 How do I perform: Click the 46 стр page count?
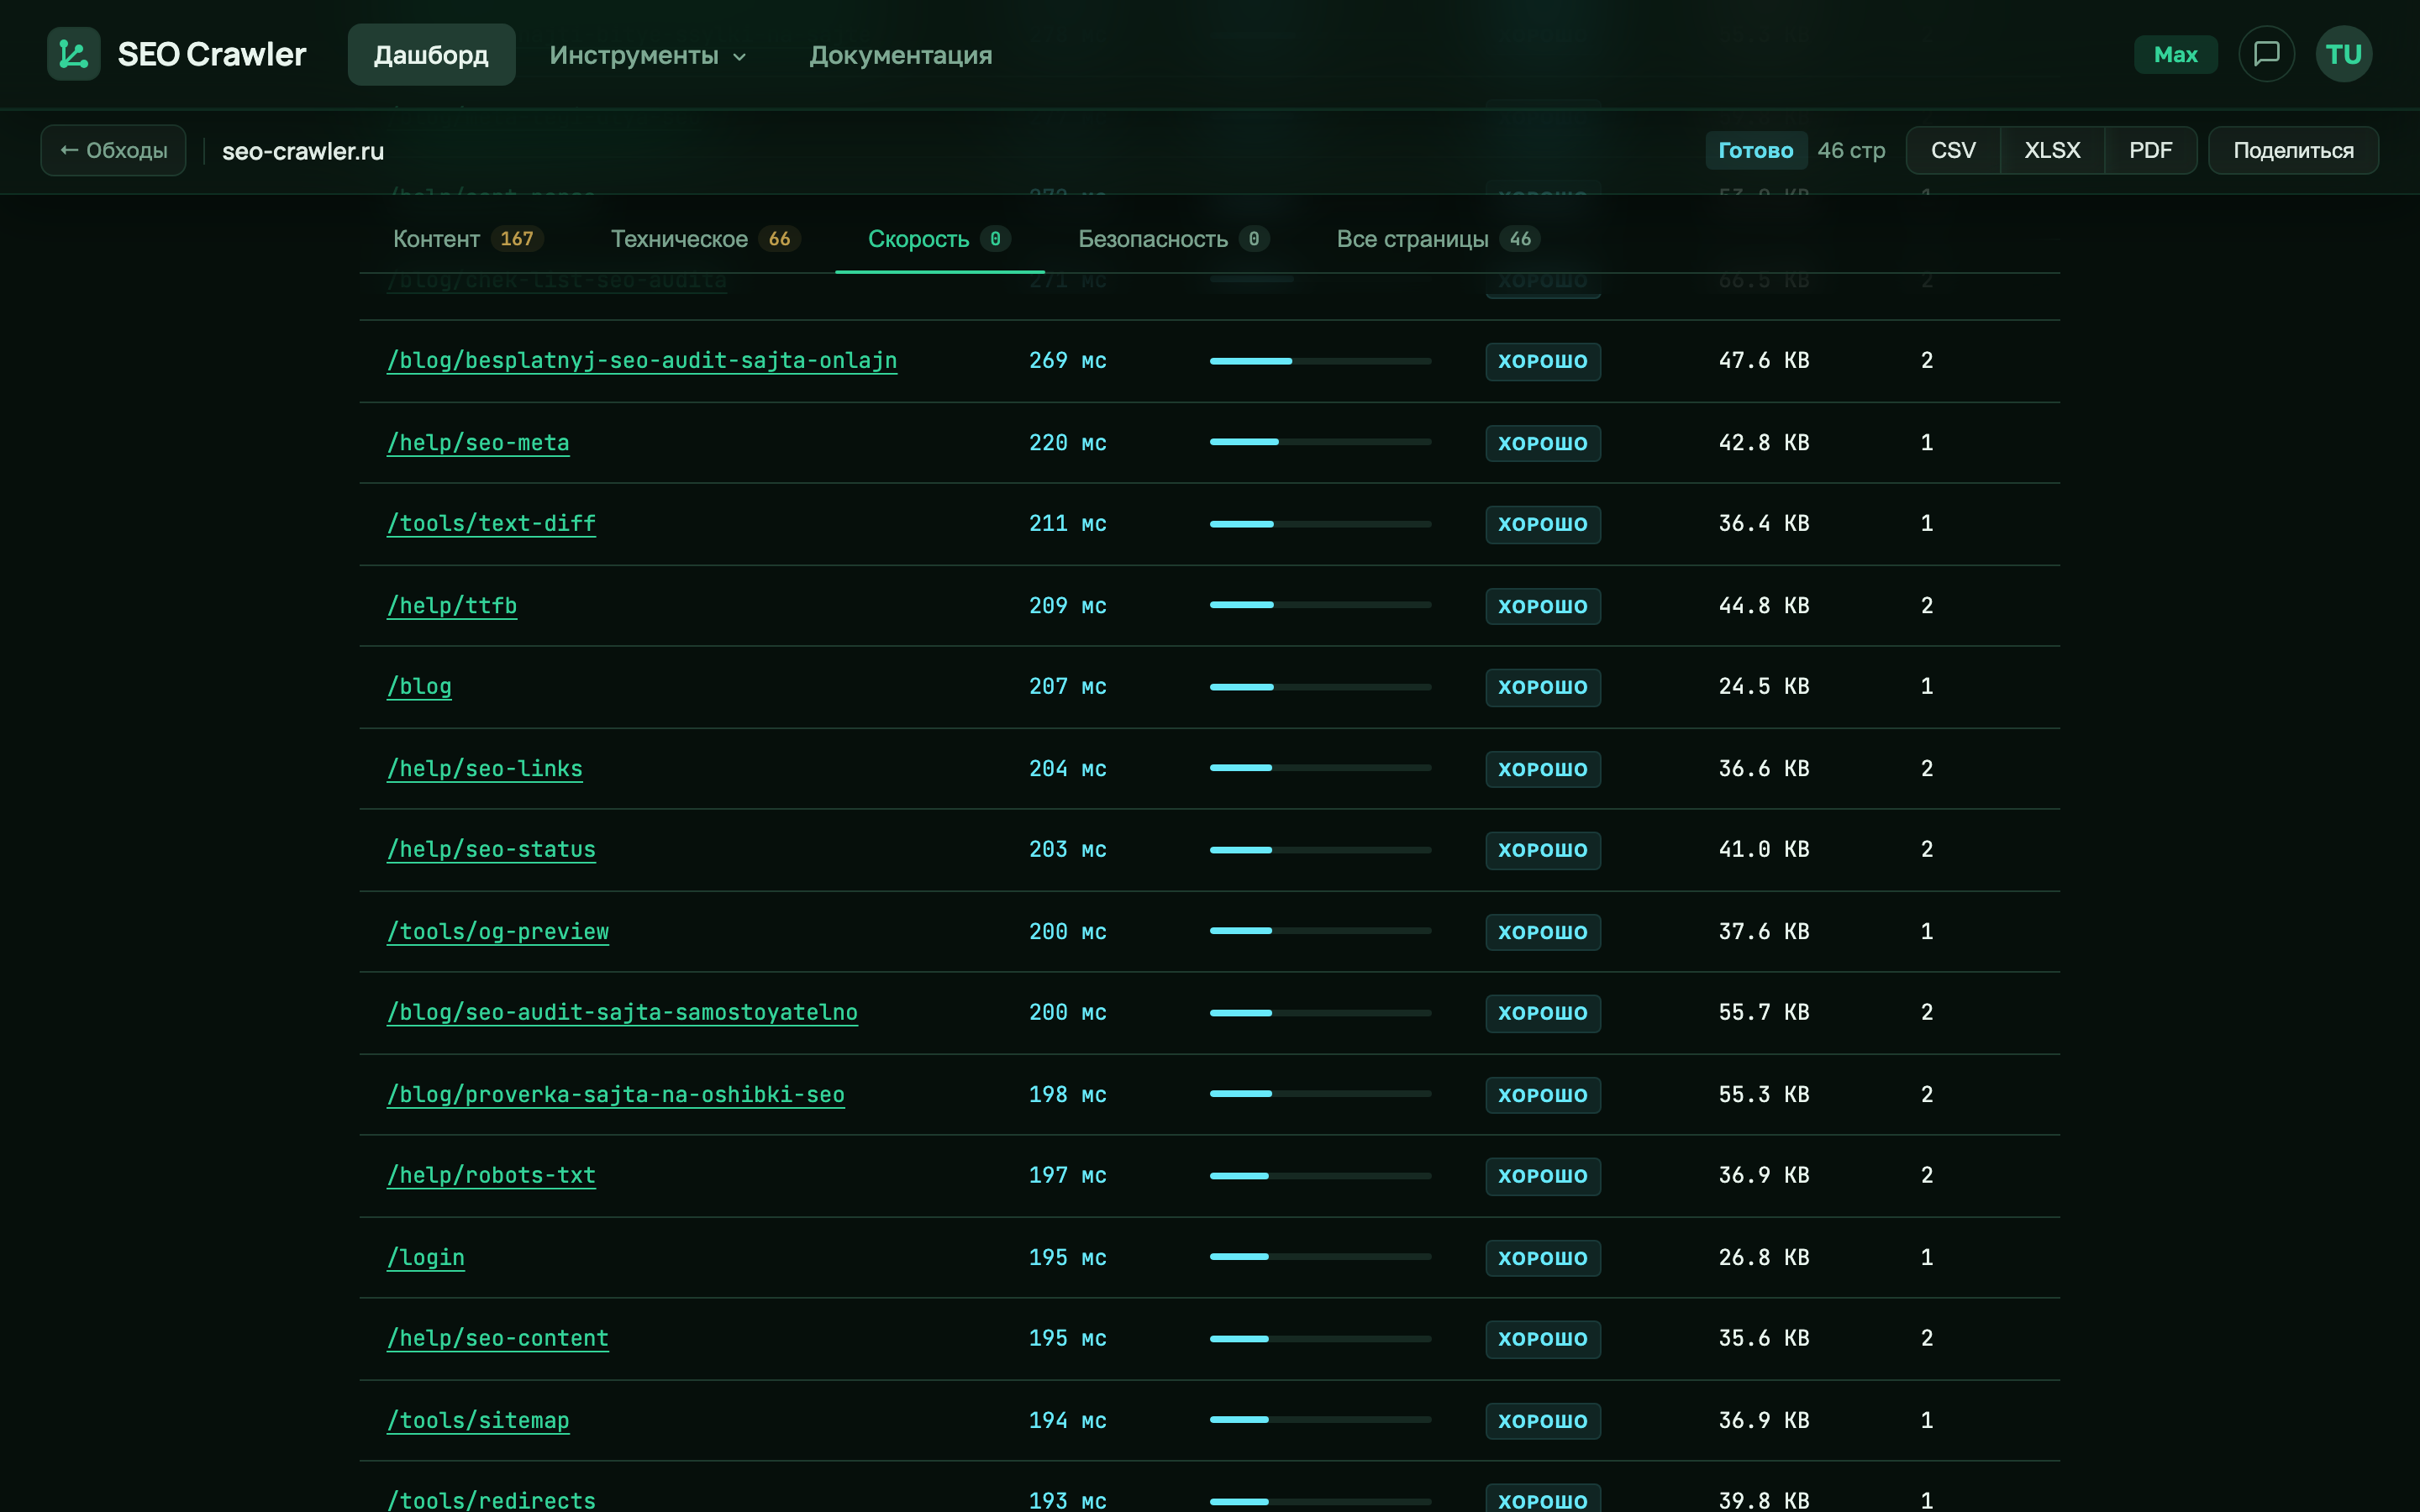pos(1851,150)
